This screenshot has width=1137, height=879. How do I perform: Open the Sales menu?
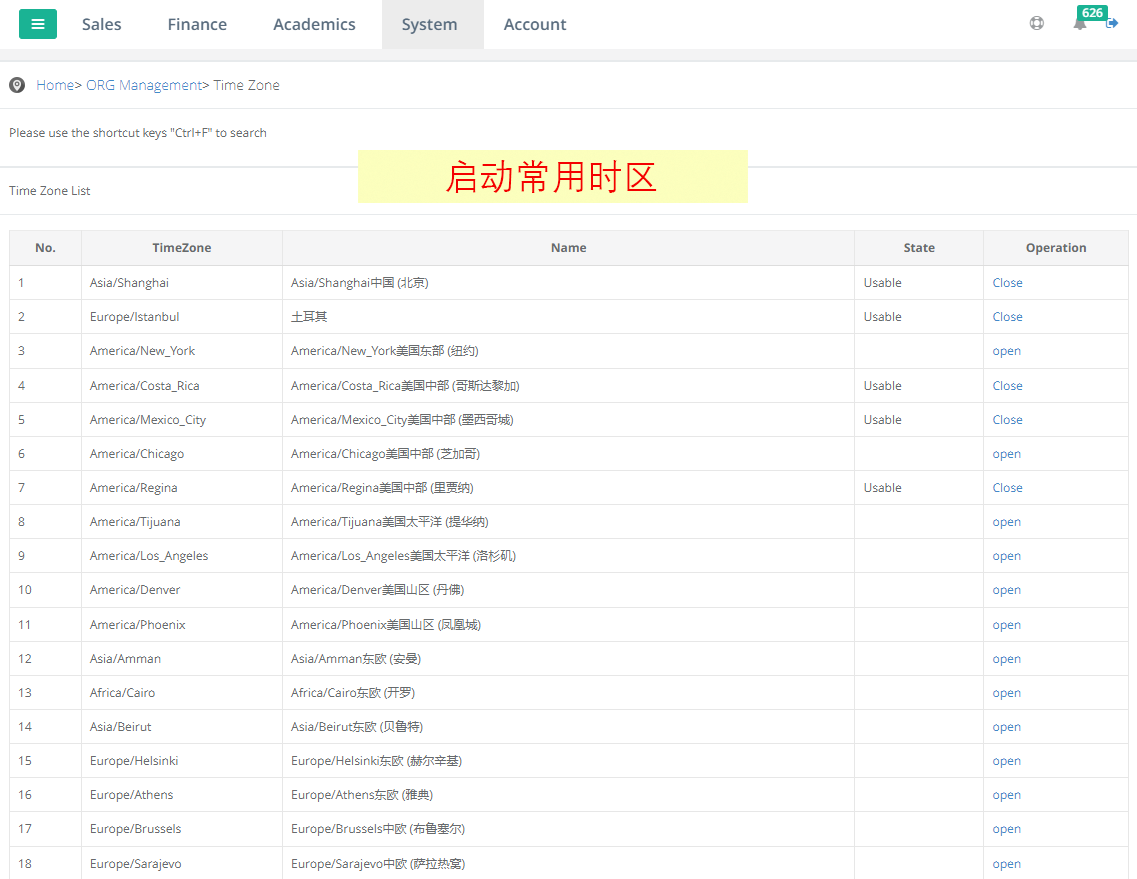[x=102, y=24]
